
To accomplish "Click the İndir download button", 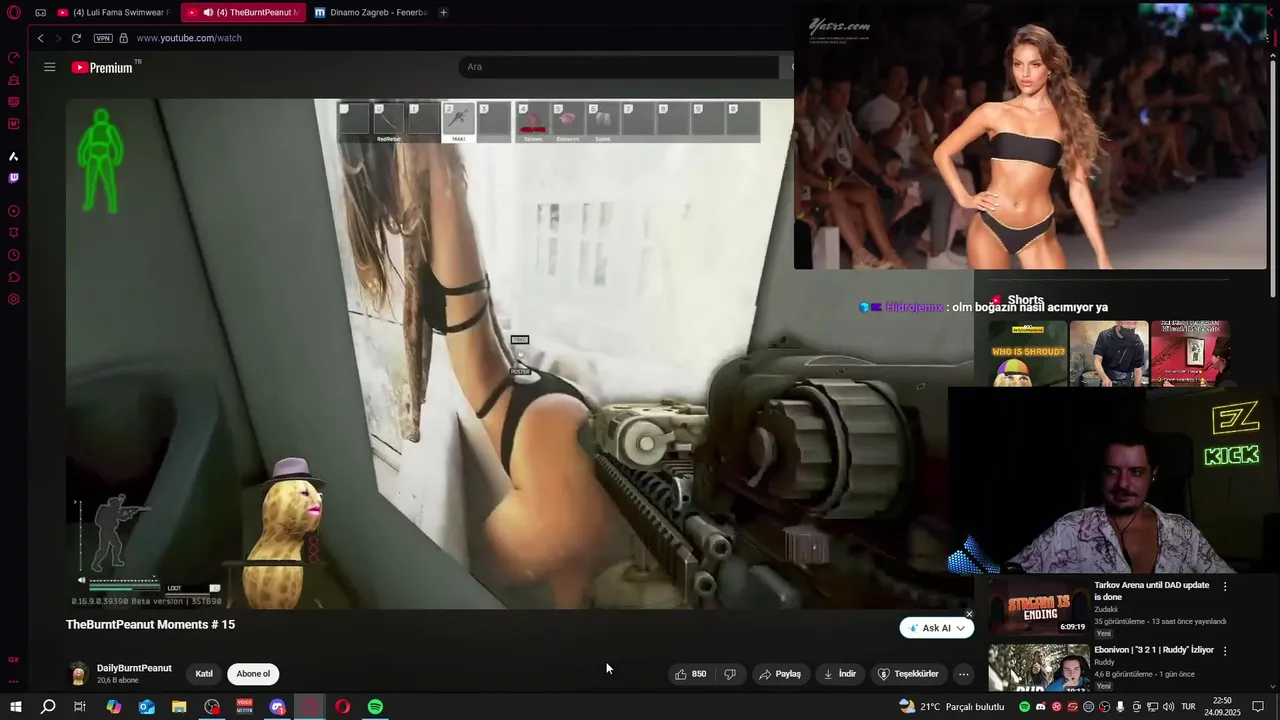I will (x=840, y=674).
